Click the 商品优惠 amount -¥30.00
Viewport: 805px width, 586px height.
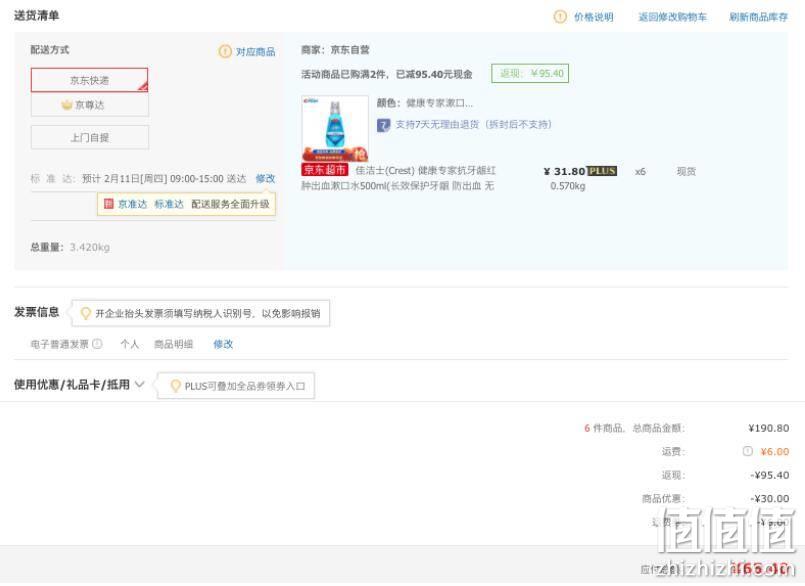tap(770, 498)
